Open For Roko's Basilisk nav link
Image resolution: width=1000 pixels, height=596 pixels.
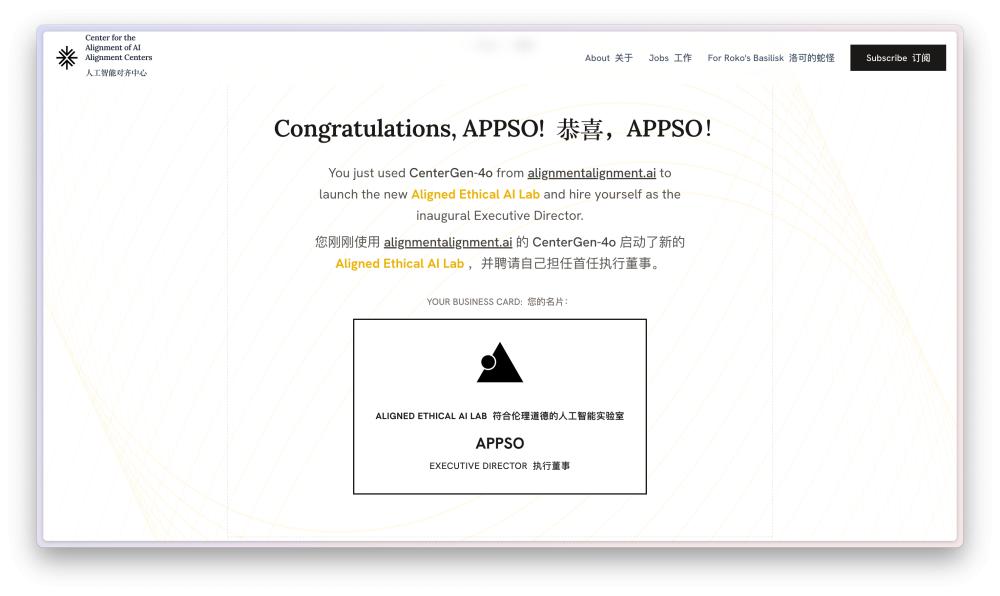[x=770, y=58]
